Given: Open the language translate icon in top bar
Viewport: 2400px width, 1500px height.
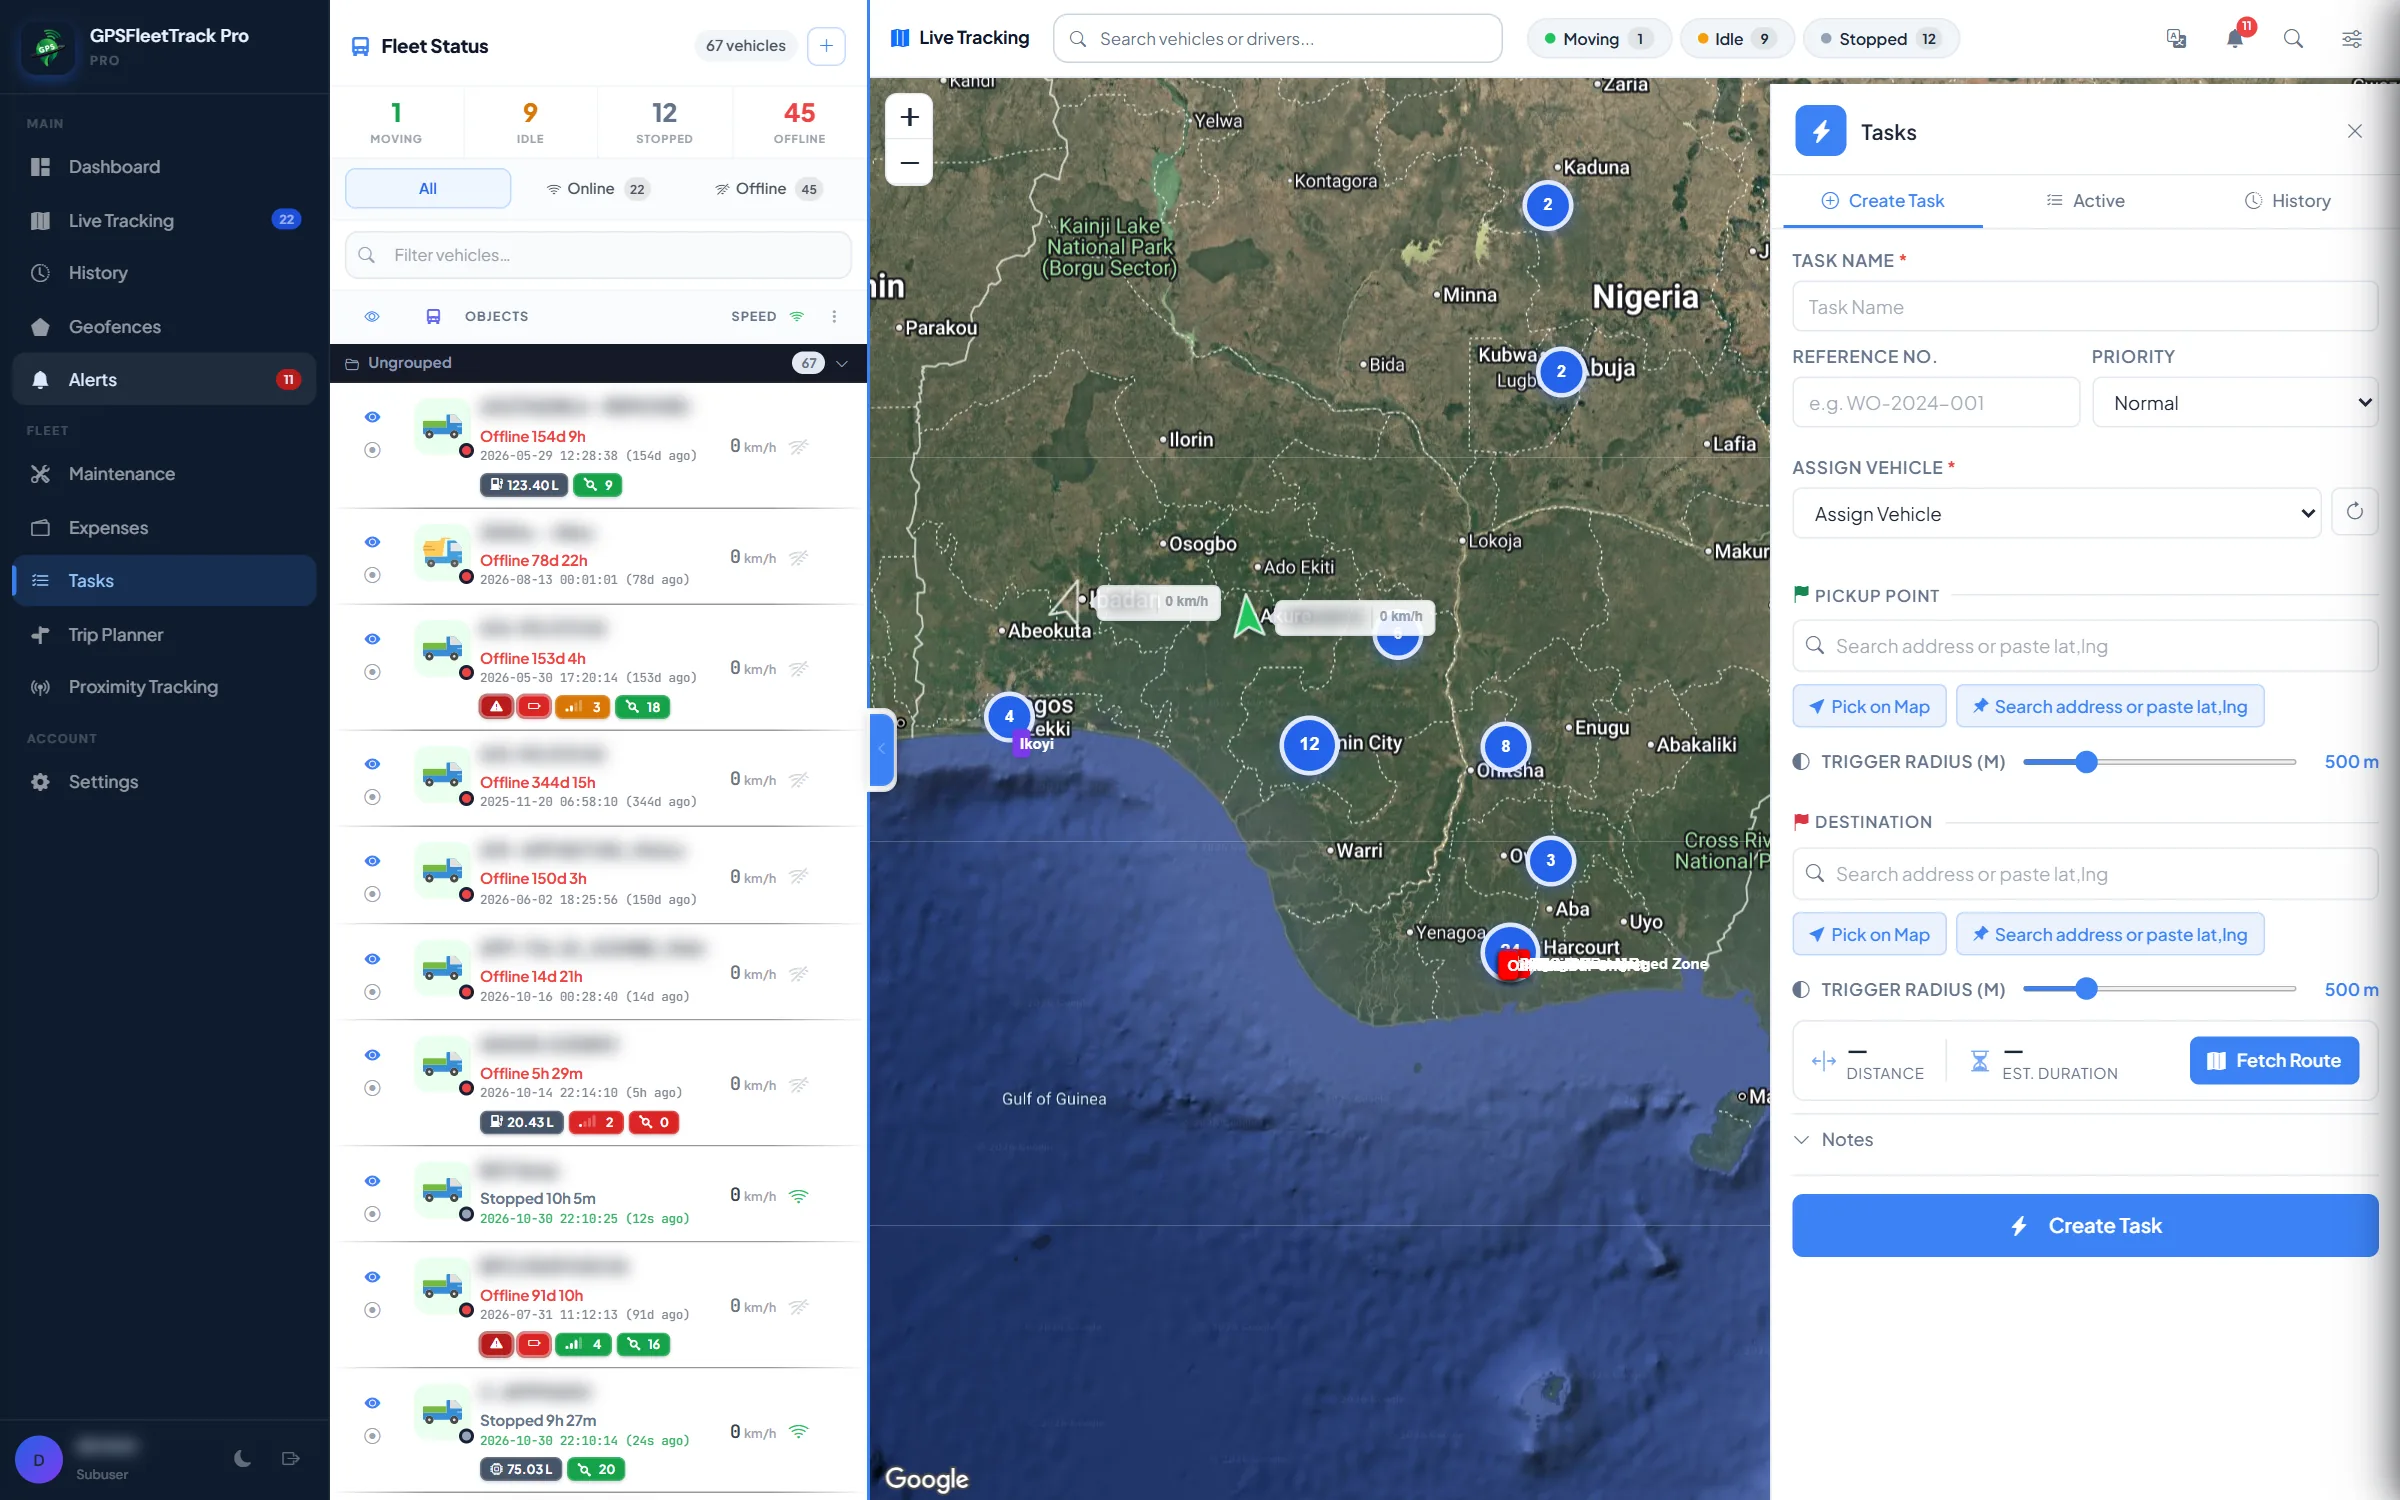Looking at the screenshot, I should (2176, 39).
